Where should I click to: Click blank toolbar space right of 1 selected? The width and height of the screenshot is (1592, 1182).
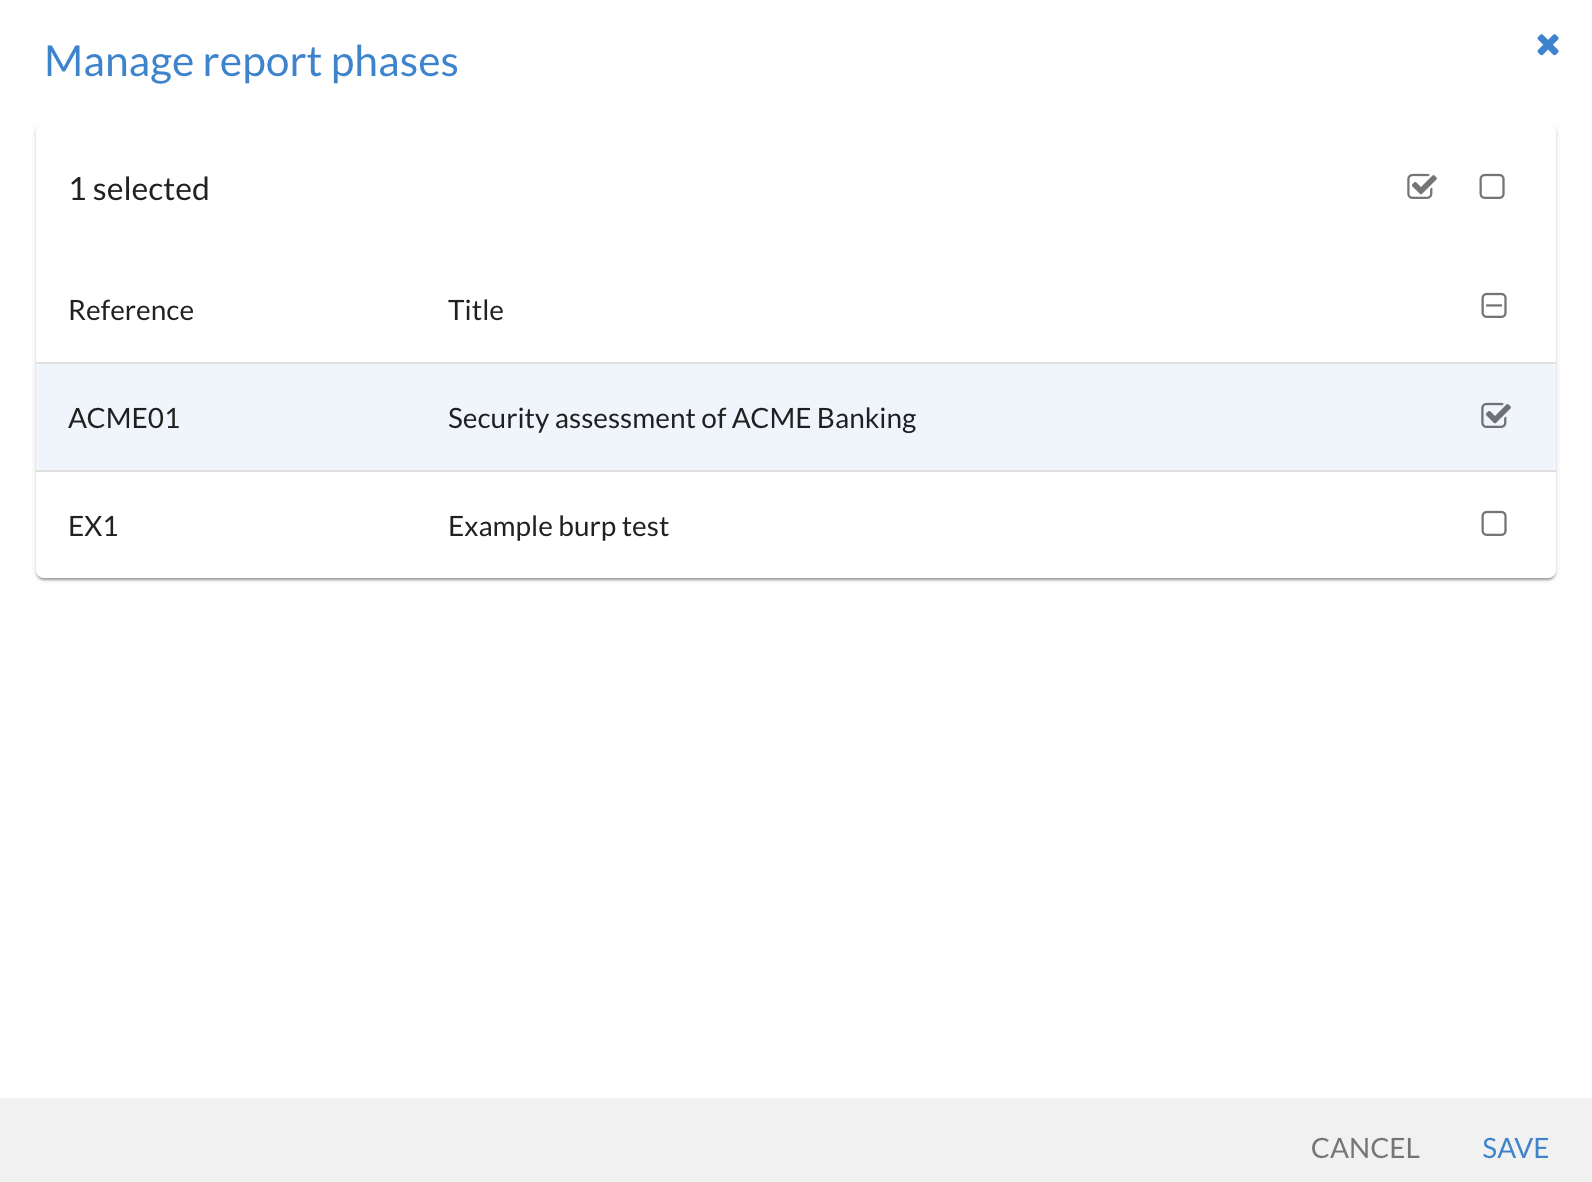click(800, 189)
